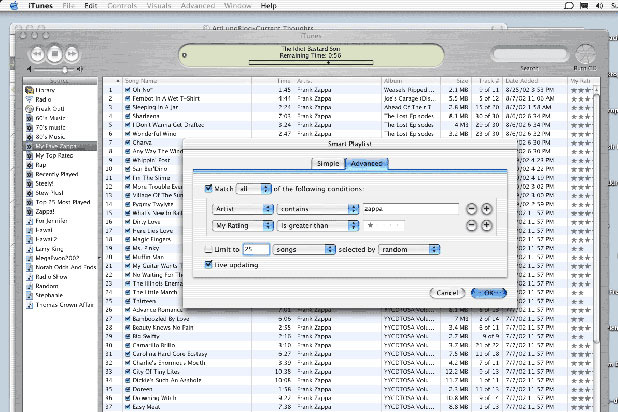This screenshot has width=618, height=412.
Task: Switch to the Simple tab
Action: coord(329,163)
